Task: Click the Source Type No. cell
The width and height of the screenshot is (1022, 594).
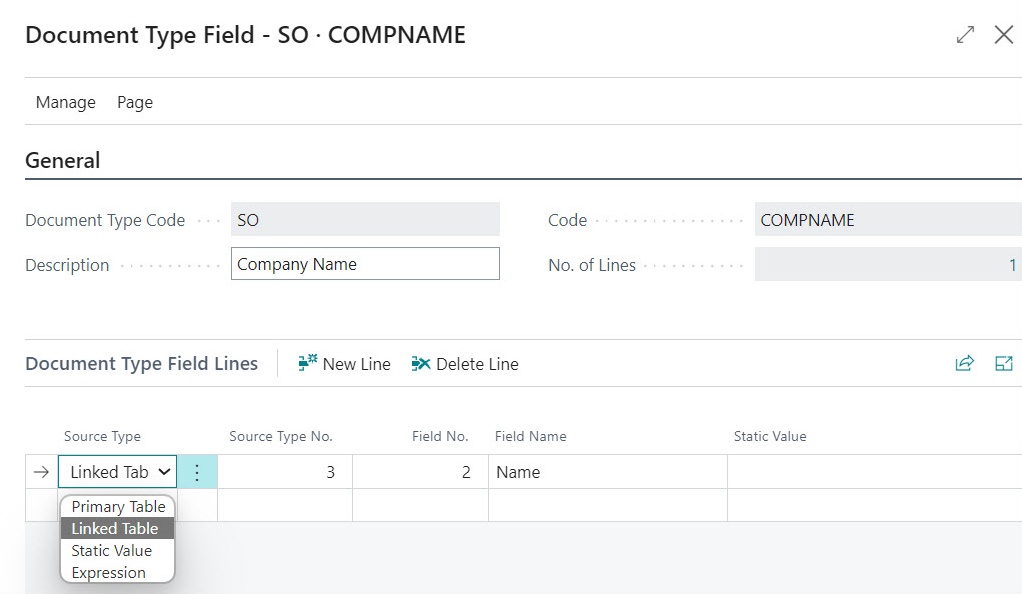Action: tap(284, 472)
